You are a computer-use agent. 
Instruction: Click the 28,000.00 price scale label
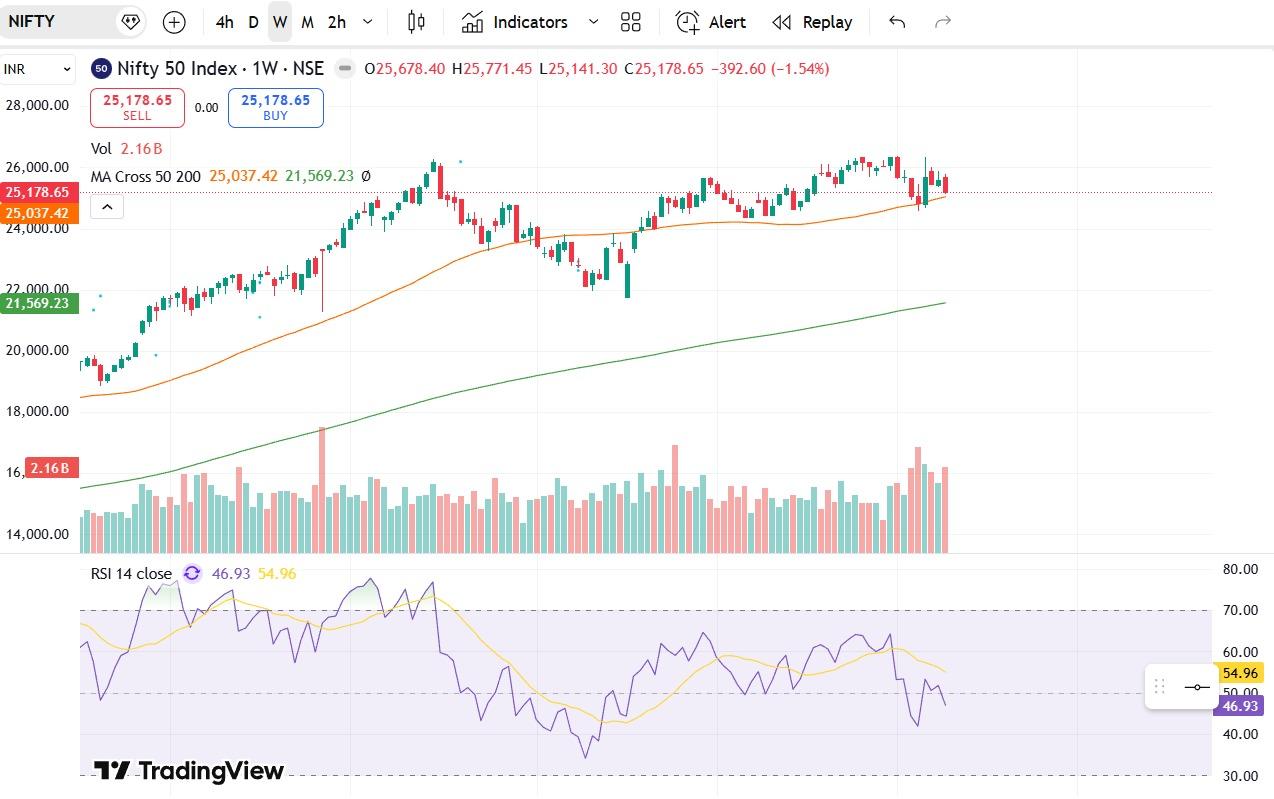[x=37, y=105]
